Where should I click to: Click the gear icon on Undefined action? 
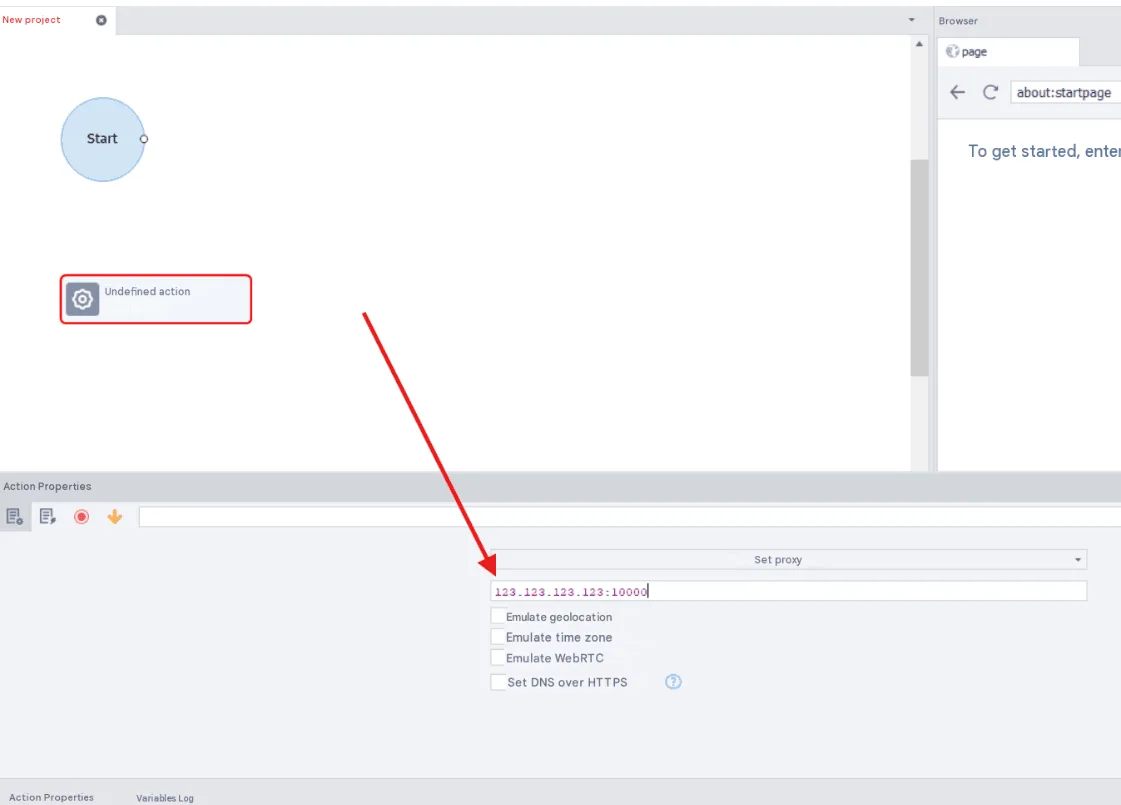(83, 299)
